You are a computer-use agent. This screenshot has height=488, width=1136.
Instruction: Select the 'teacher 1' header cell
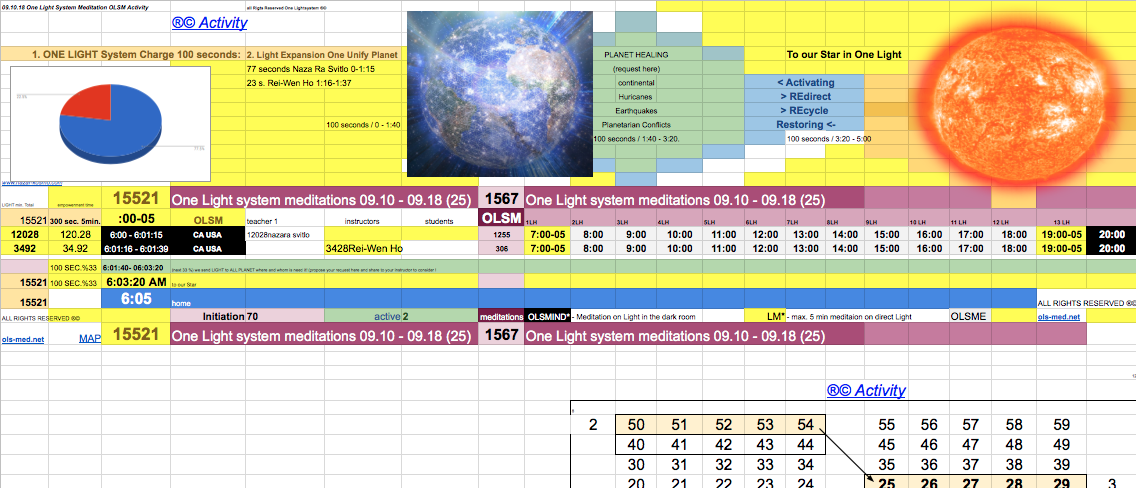pyautogui.click(x=285, y=220)
